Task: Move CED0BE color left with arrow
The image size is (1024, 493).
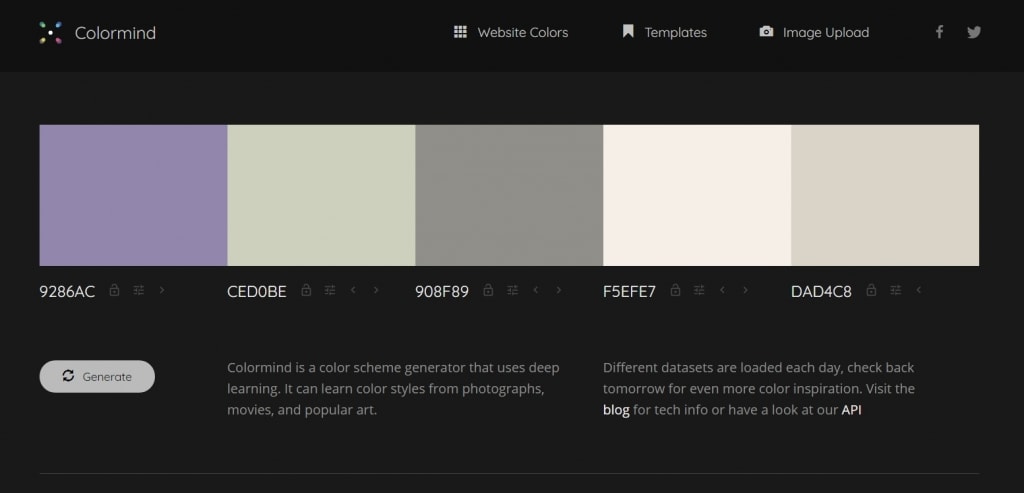Action: click(353, 290)
